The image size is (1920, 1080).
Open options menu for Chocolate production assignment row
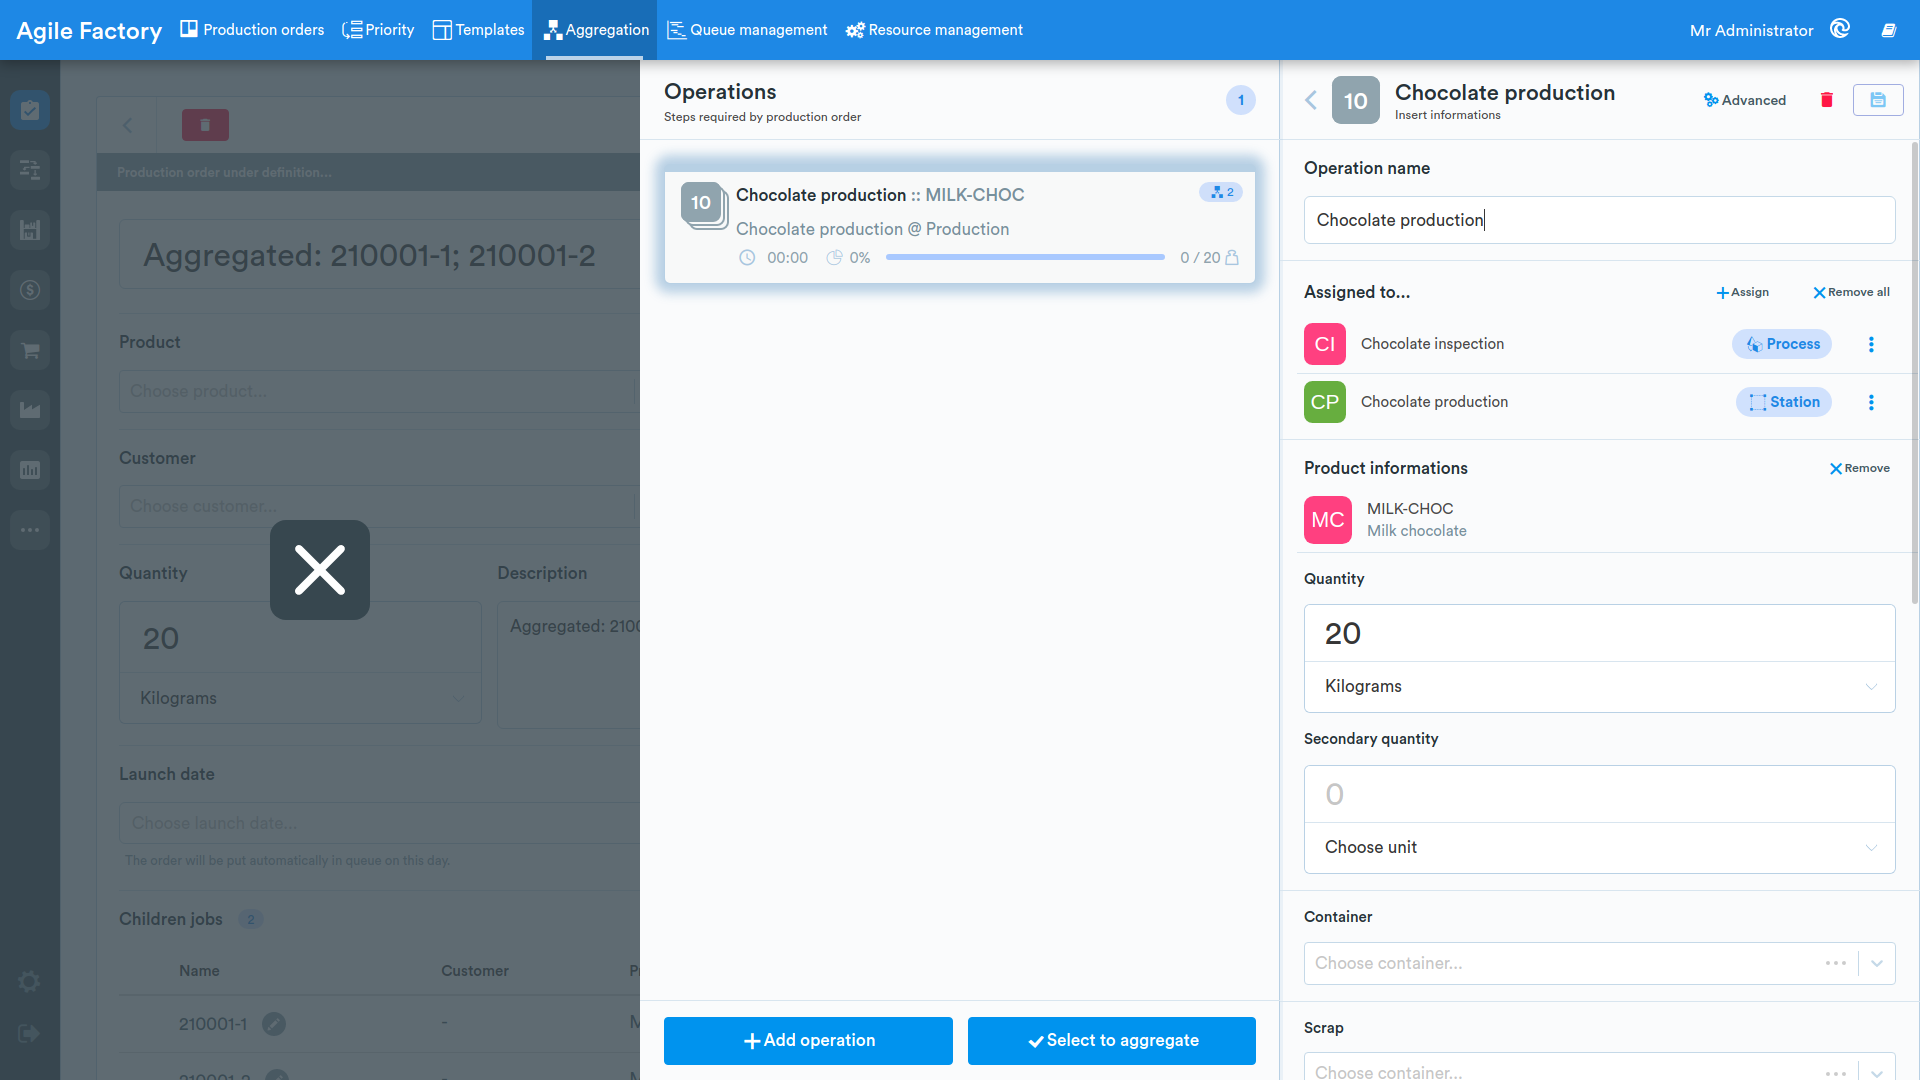click(1871, 402)
